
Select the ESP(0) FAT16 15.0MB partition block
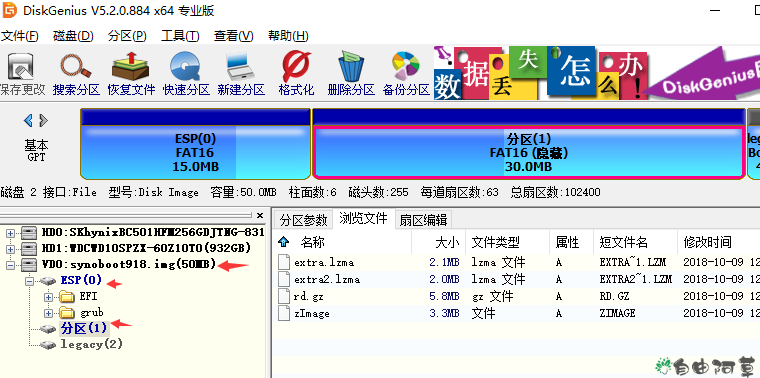point(195,144)
